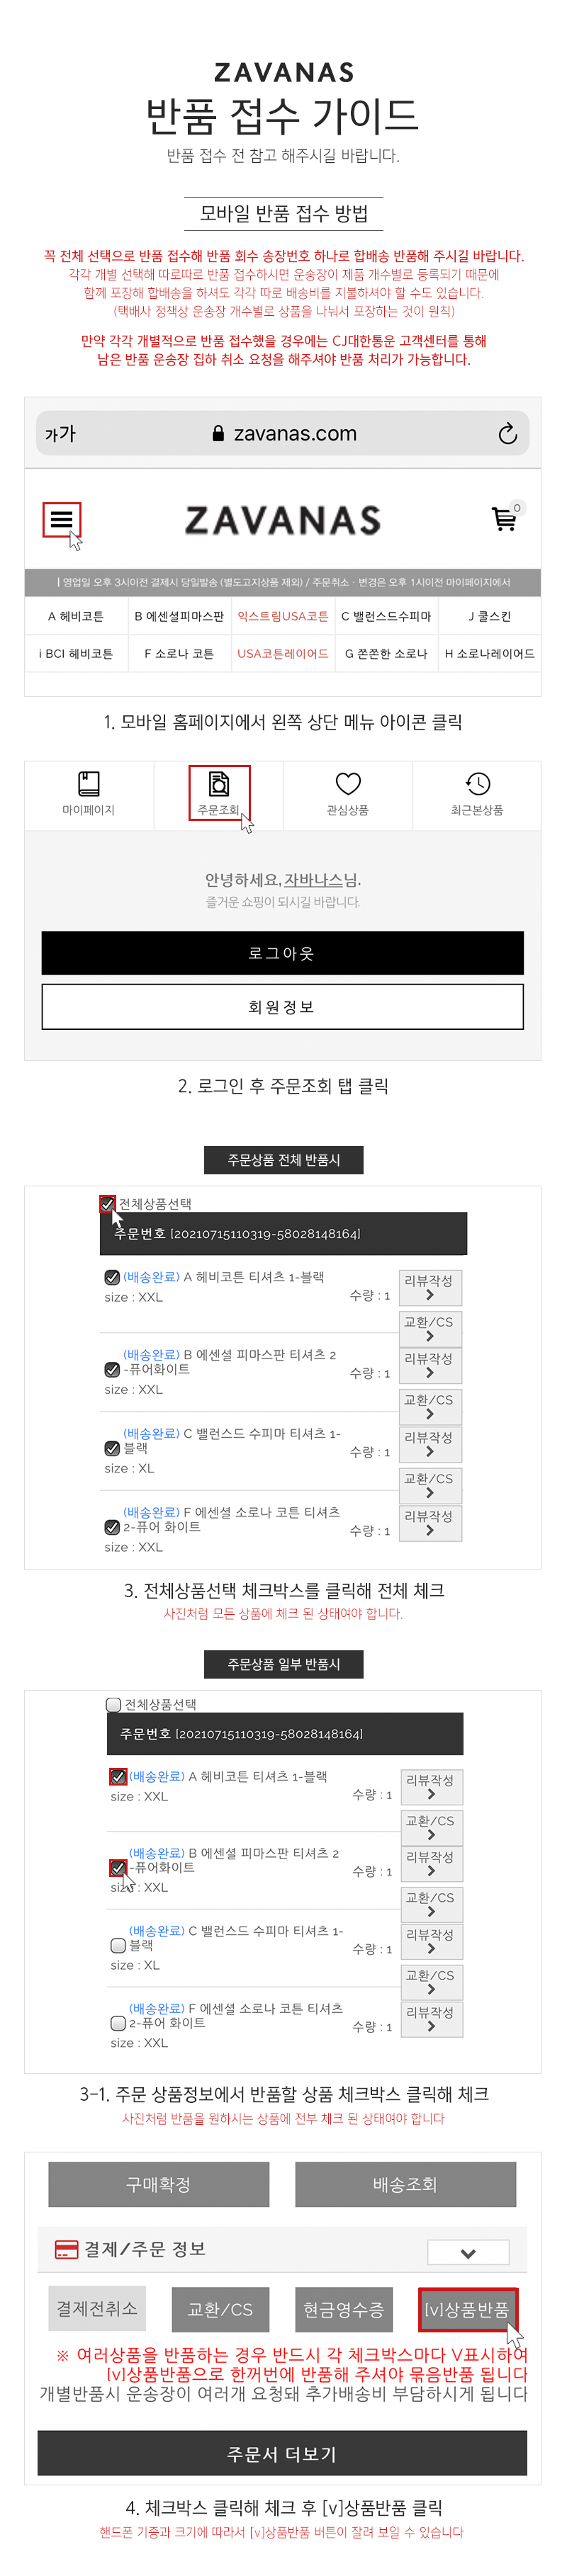Open the first 교환/CS chevron button
567x2576 pixels.
[430, 1328]
